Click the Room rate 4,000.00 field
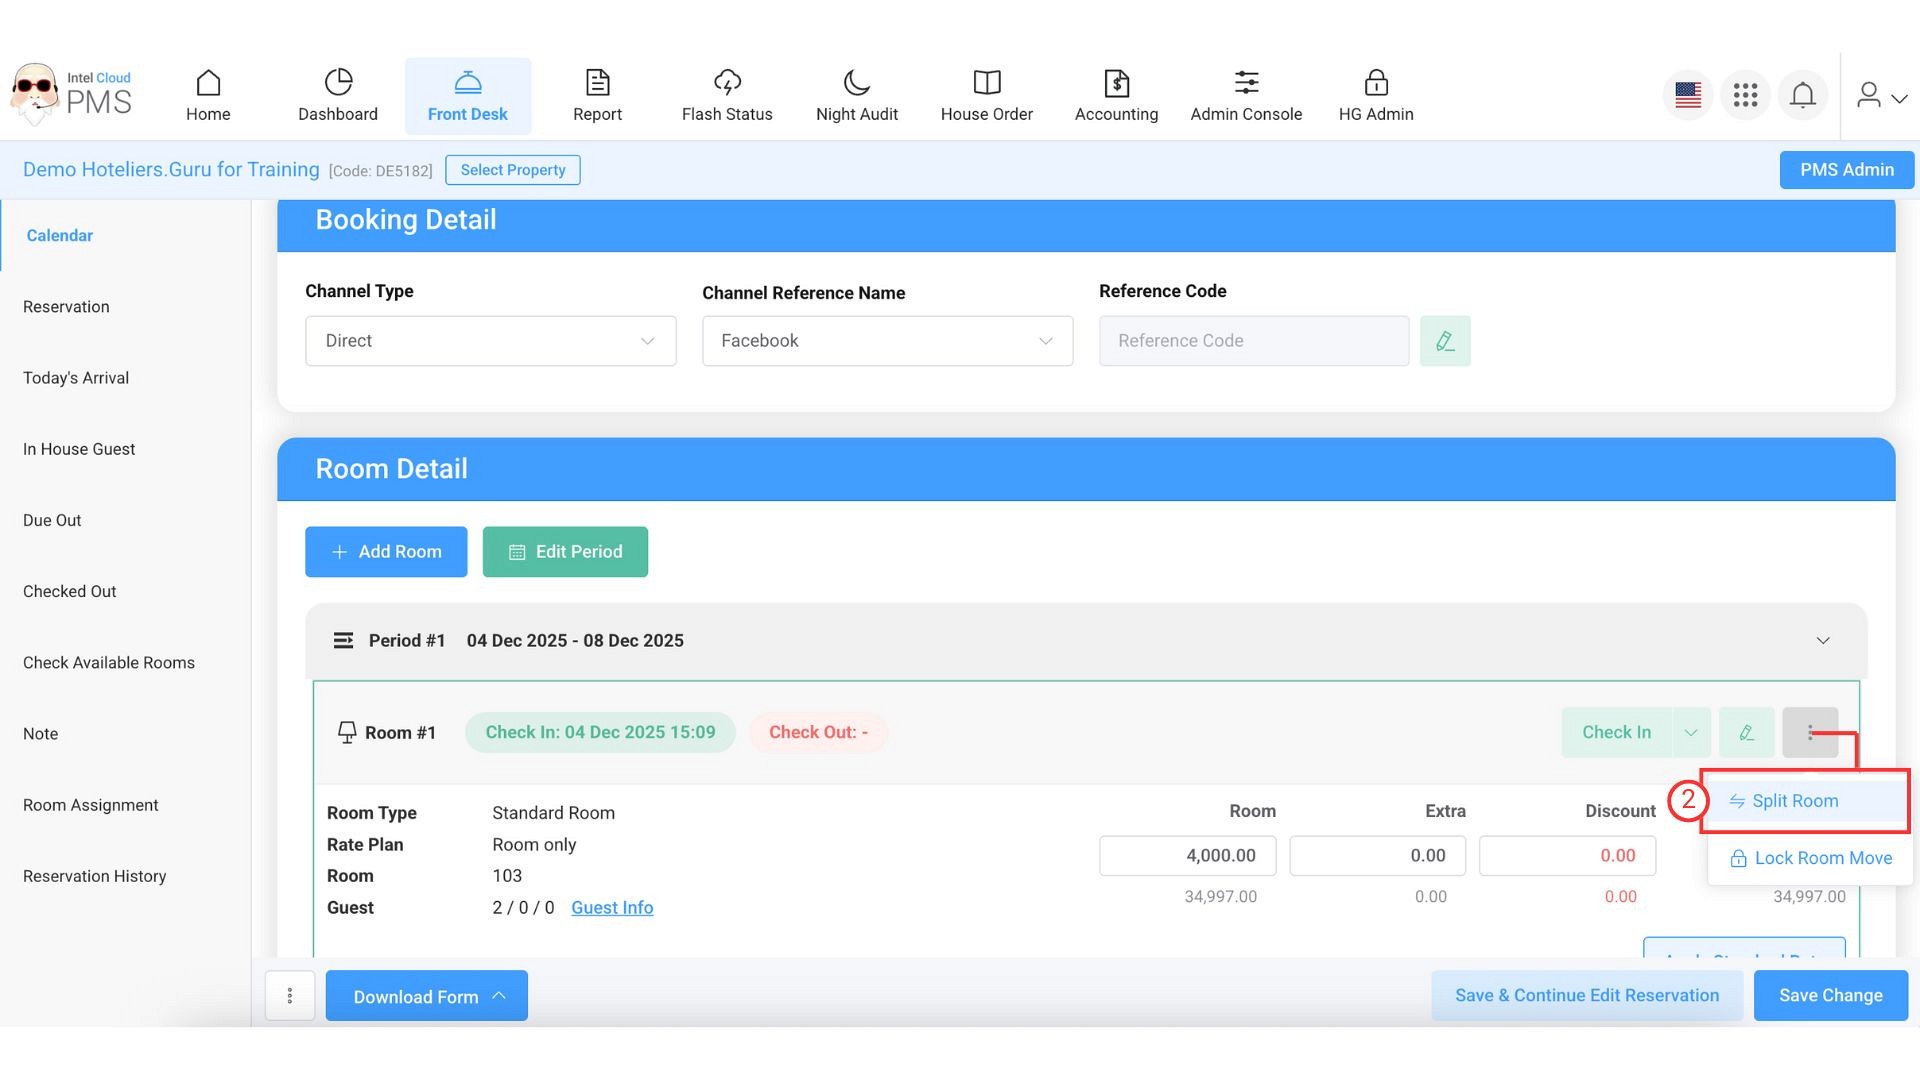The image size is (1920, 1080). pos(1187,856)
